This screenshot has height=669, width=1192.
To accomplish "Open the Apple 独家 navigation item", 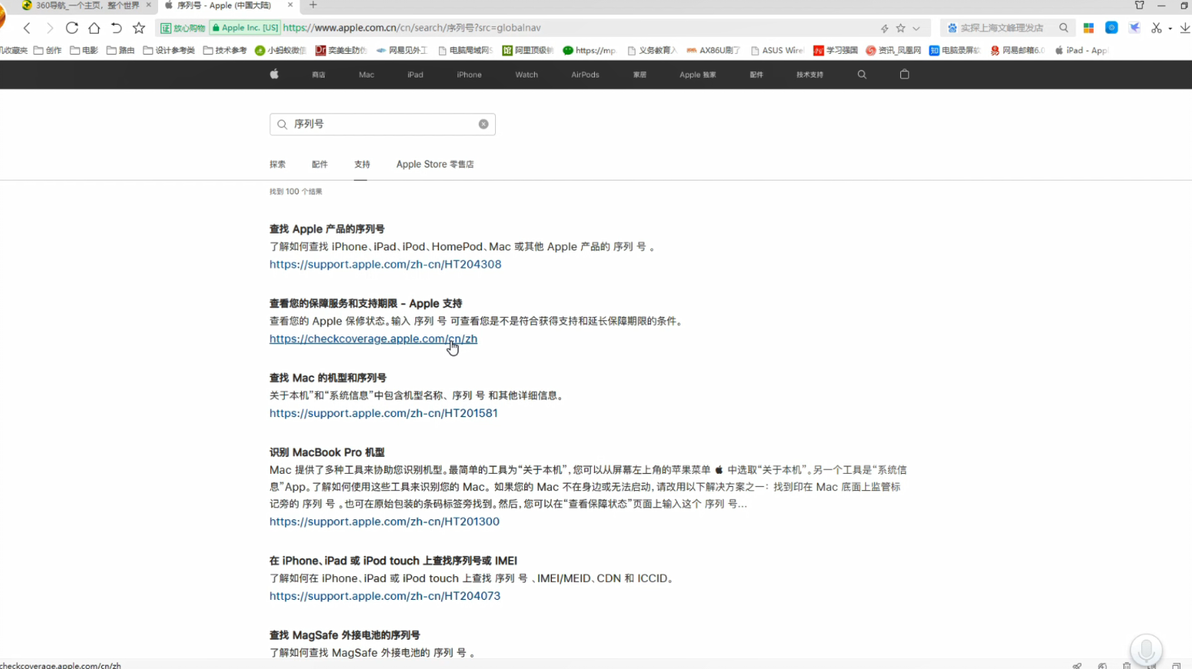I will 698,75.
